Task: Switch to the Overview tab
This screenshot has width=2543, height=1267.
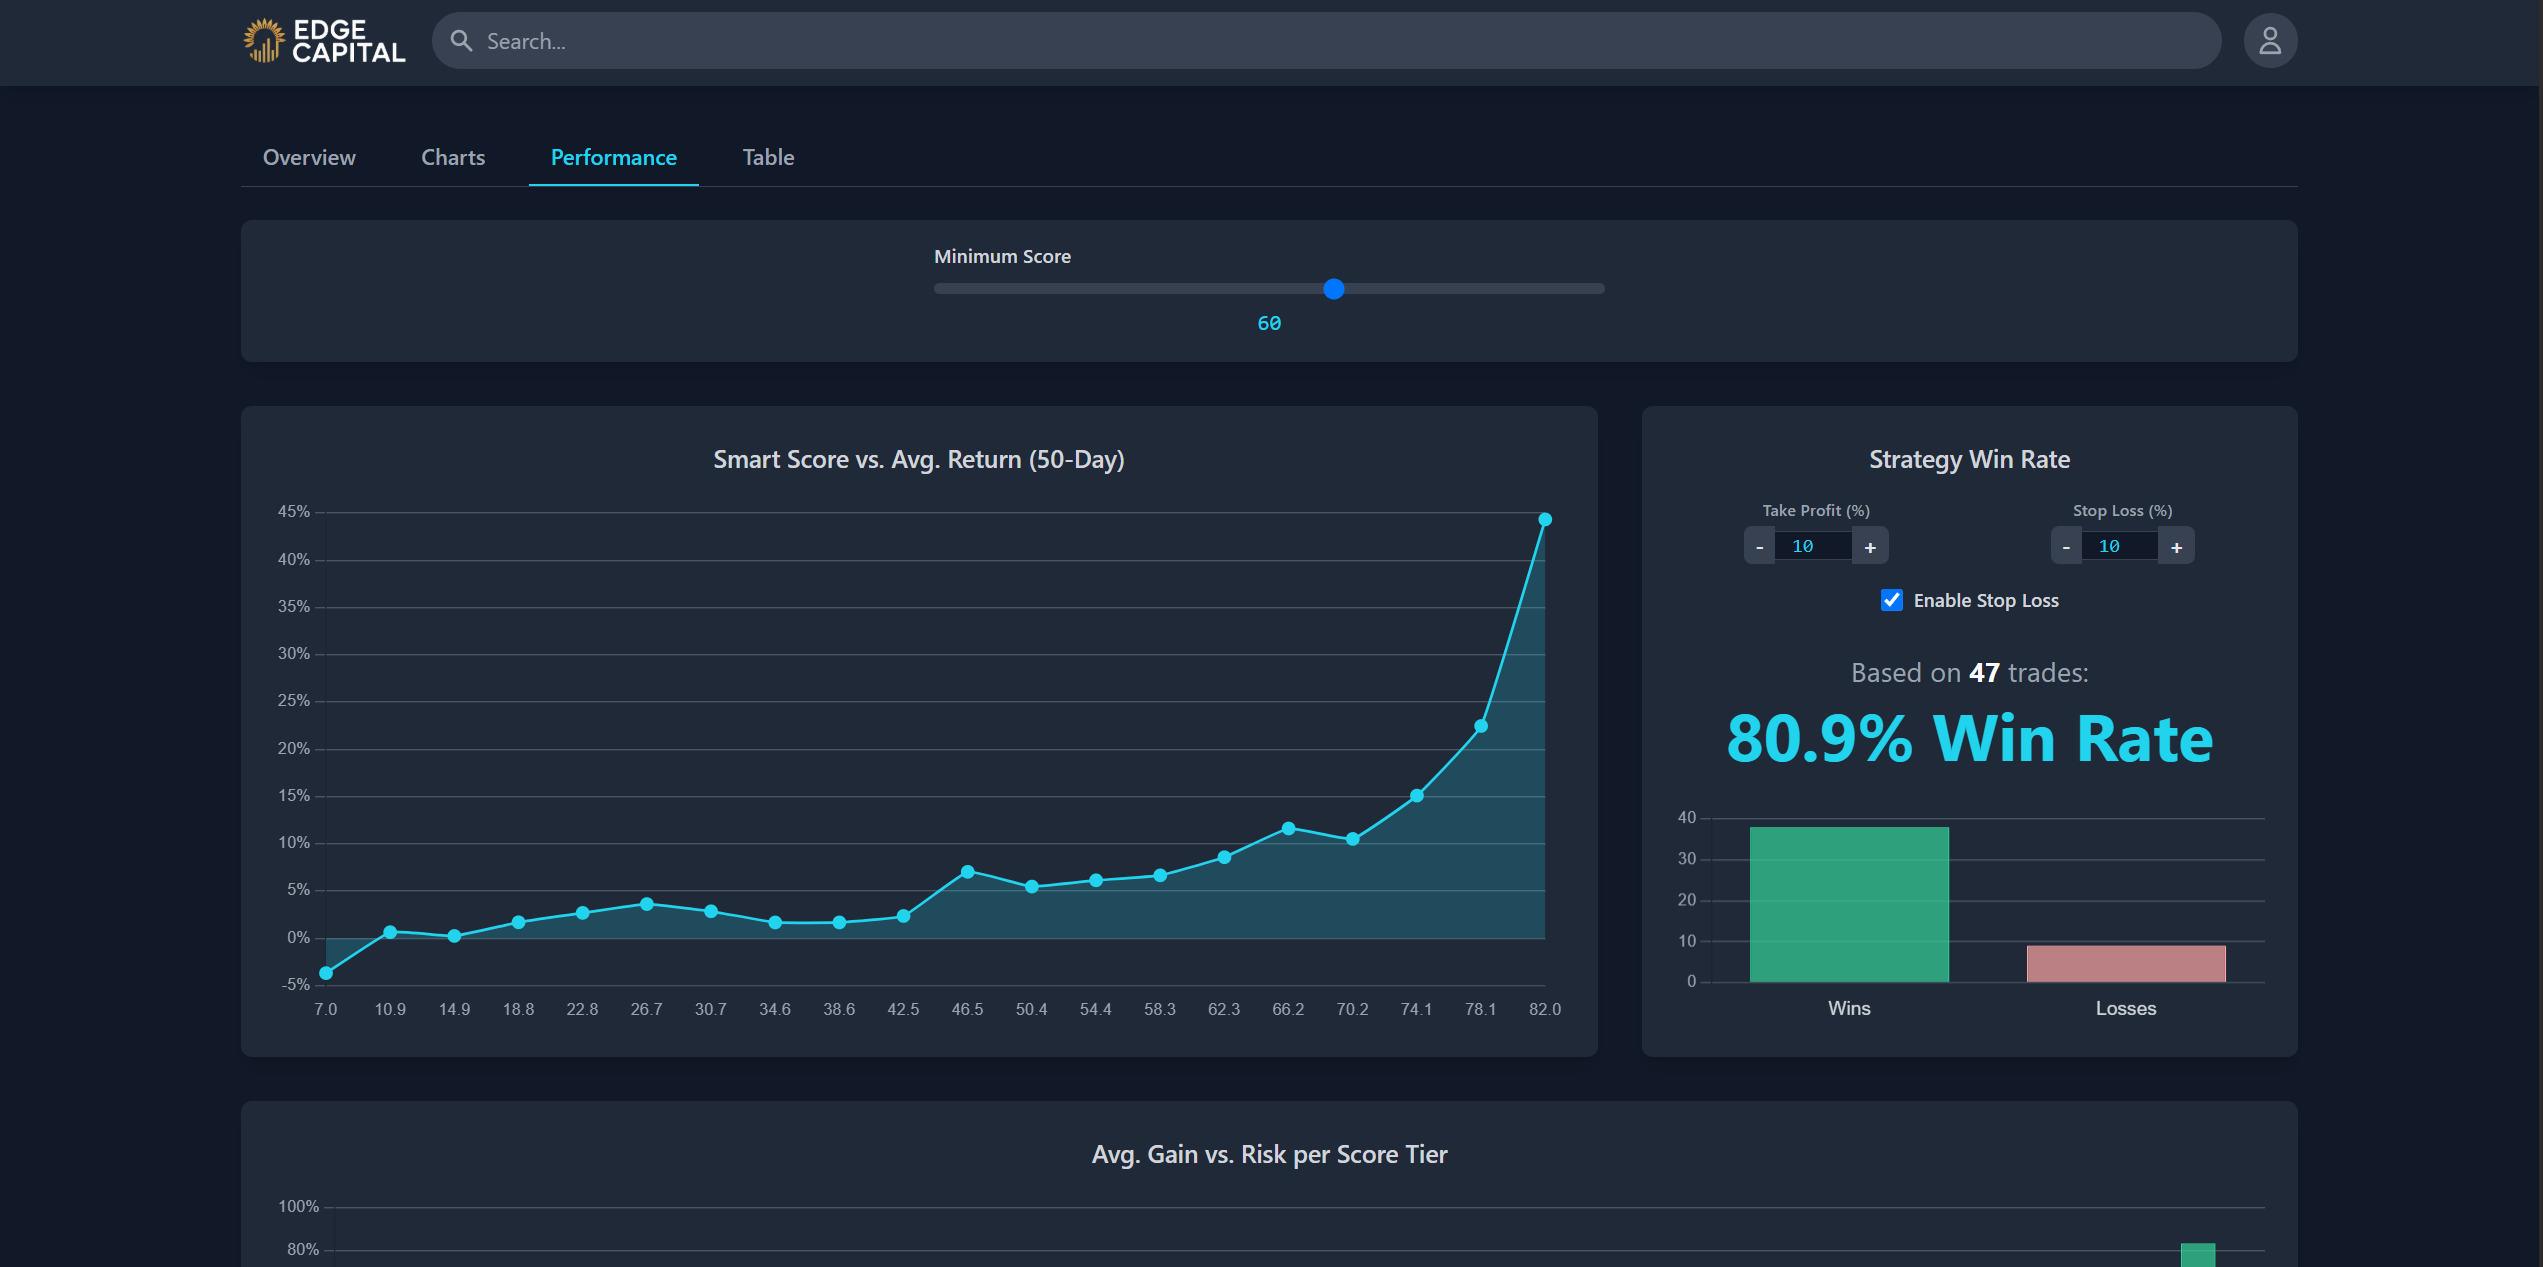Action: [x=309, y=157]
